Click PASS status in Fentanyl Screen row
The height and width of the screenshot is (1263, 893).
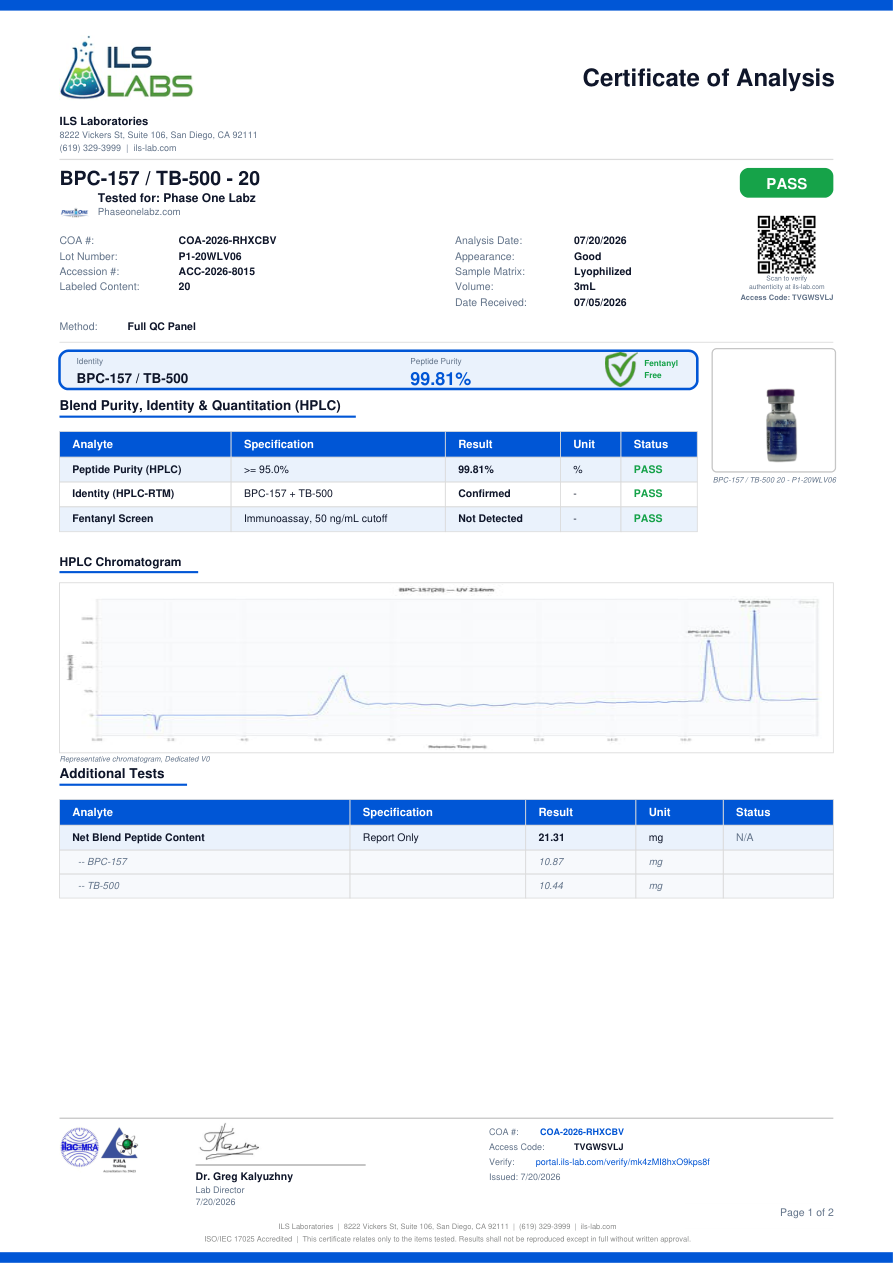pyautogui.click(x=648, y=519)
